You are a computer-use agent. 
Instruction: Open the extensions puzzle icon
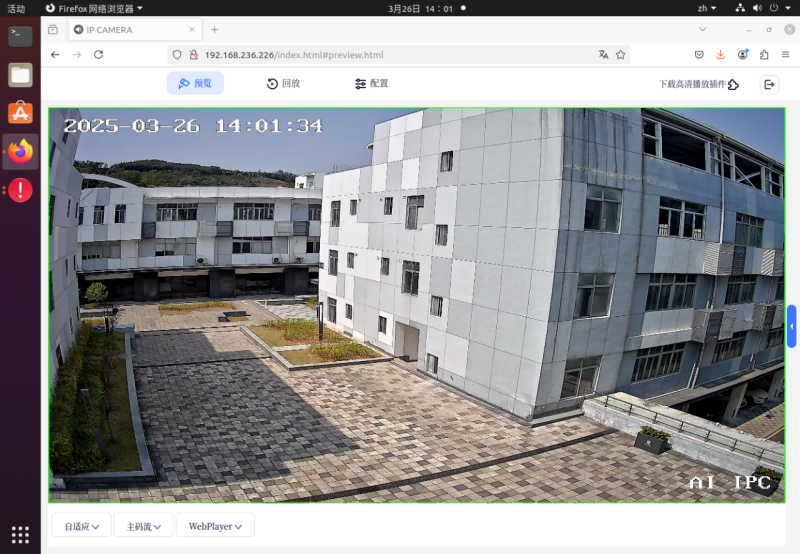(764, 55)
